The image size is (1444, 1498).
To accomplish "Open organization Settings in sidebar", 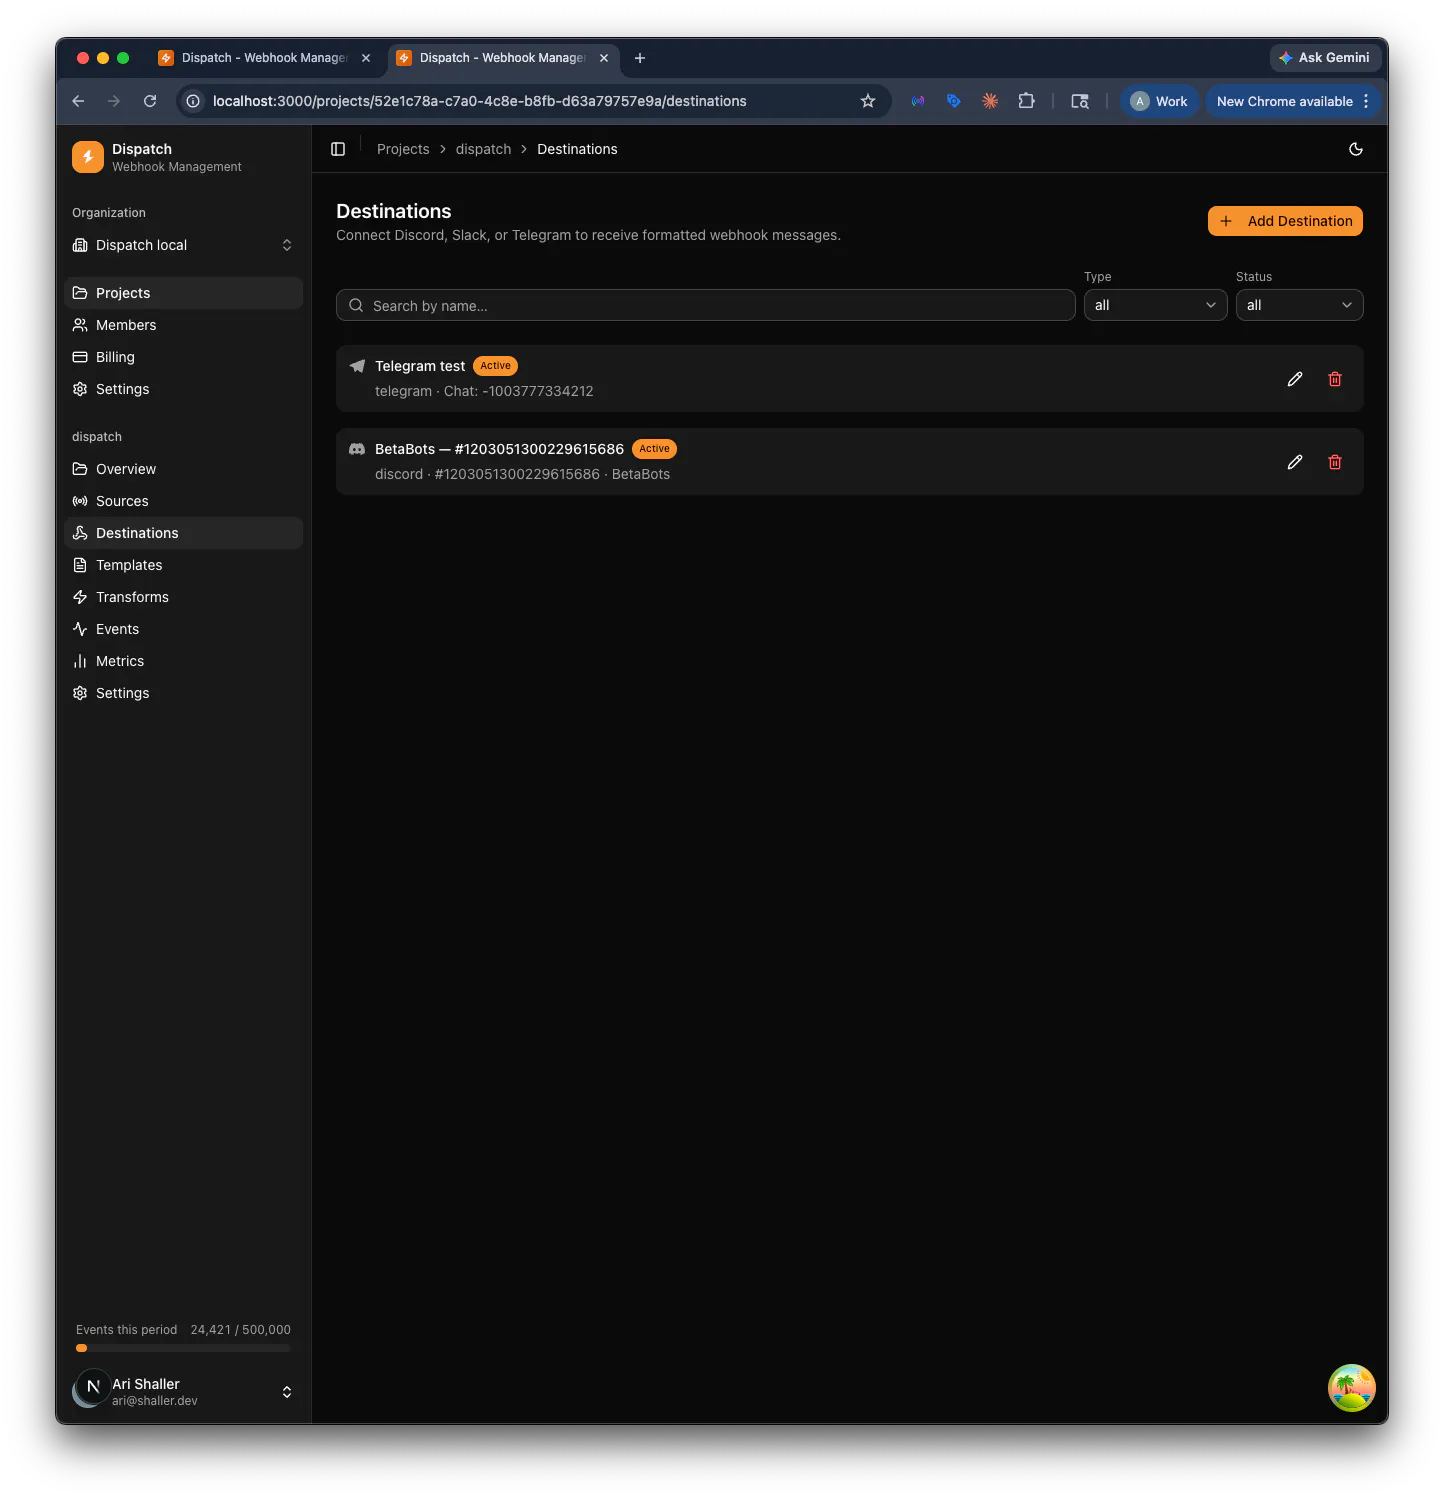I will (x=183, y=389).
